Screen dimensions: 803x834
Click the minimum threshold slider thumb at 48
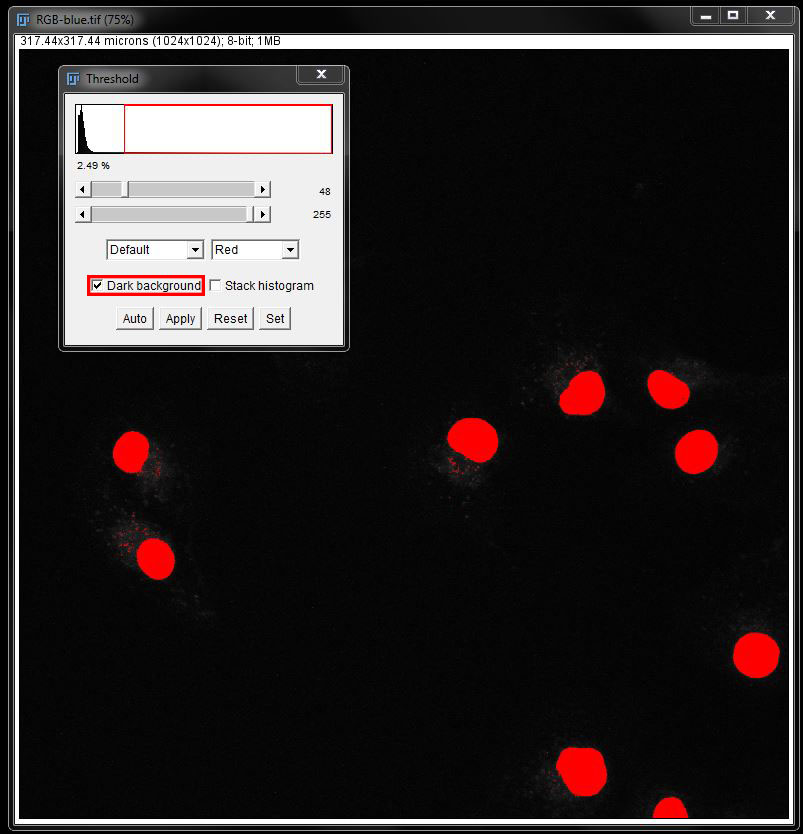tap(125, 189)
